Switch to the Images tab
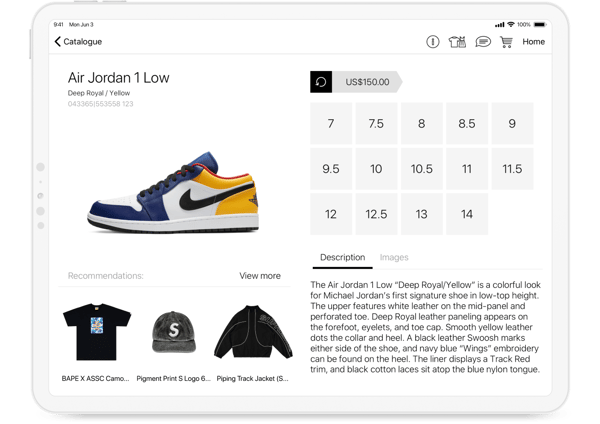 (394, 257)
